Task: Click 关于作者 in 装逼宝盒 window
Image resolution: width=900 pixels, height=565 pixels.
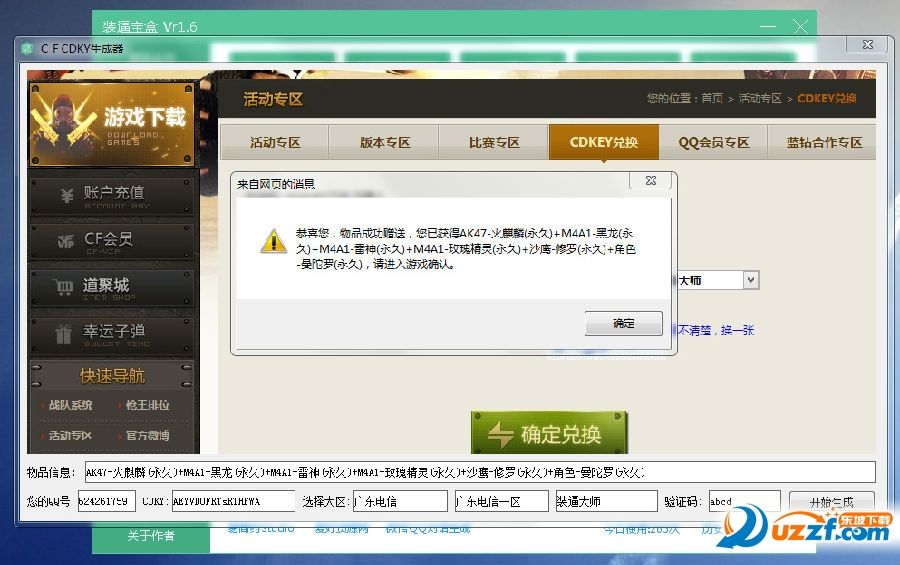Action: [x=151, y=536]
